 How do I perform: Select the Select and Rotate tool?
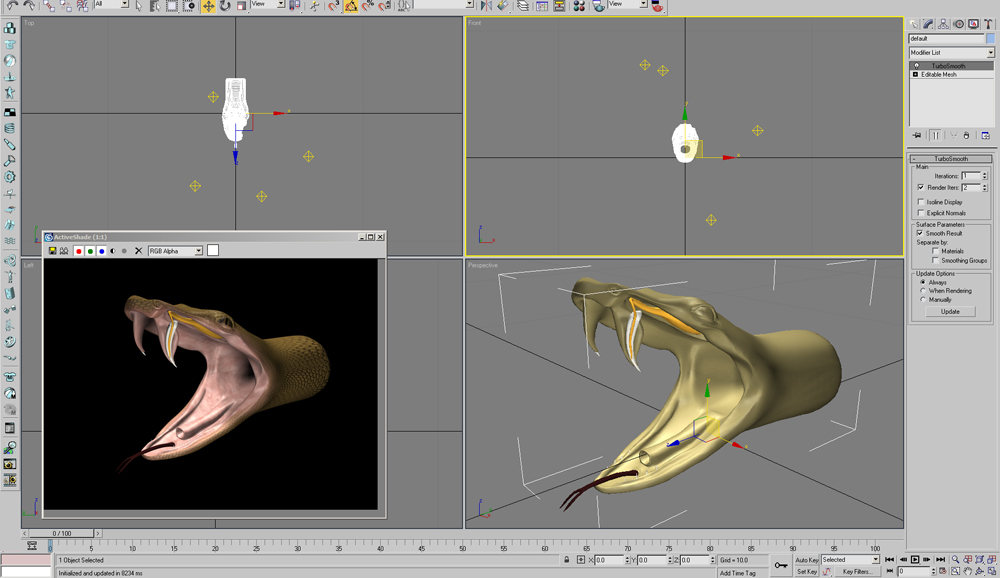tap(226, 5)
